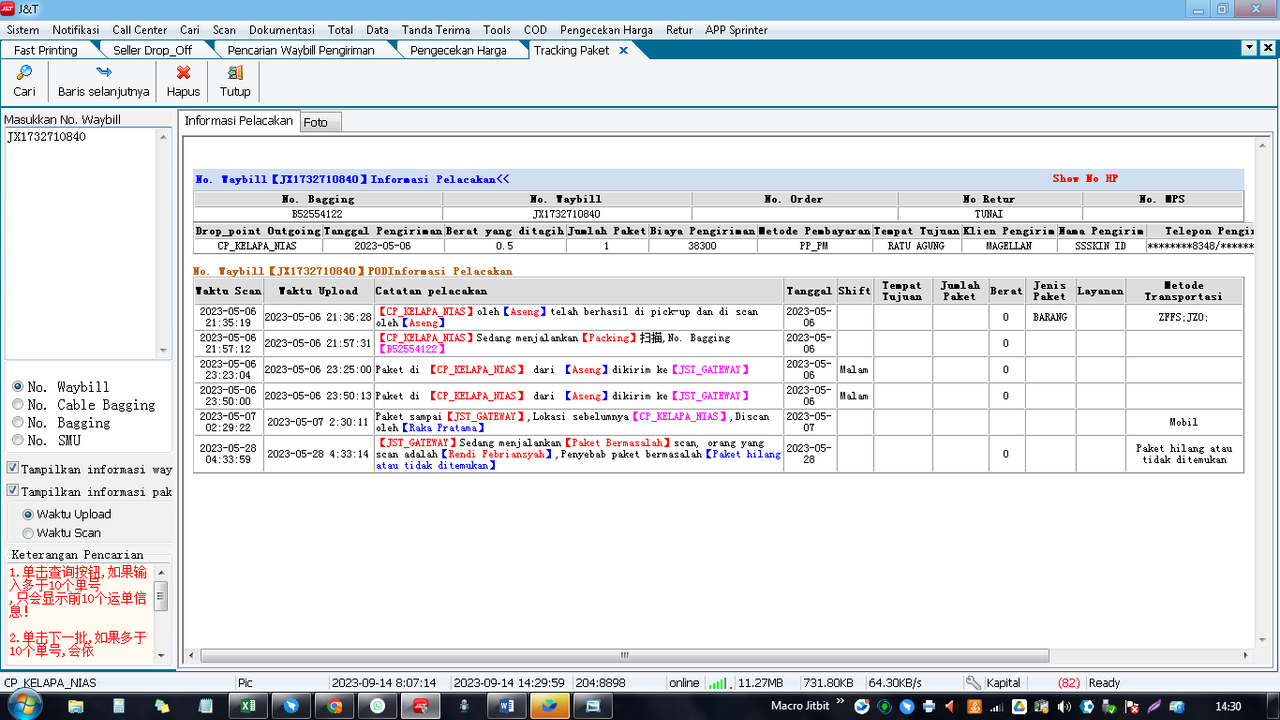Open the COD menu
1280x720 pixels.
pos(535,30)
